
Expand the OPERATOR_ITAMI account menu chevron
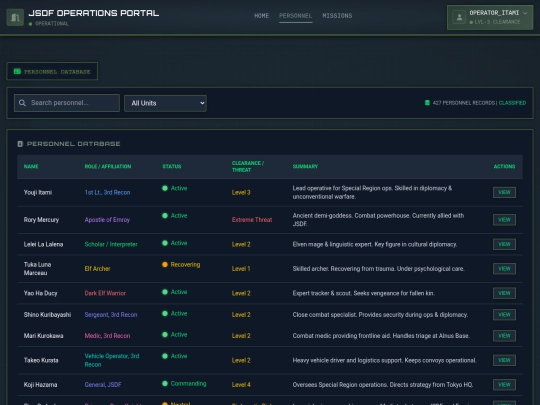[525, 13]
